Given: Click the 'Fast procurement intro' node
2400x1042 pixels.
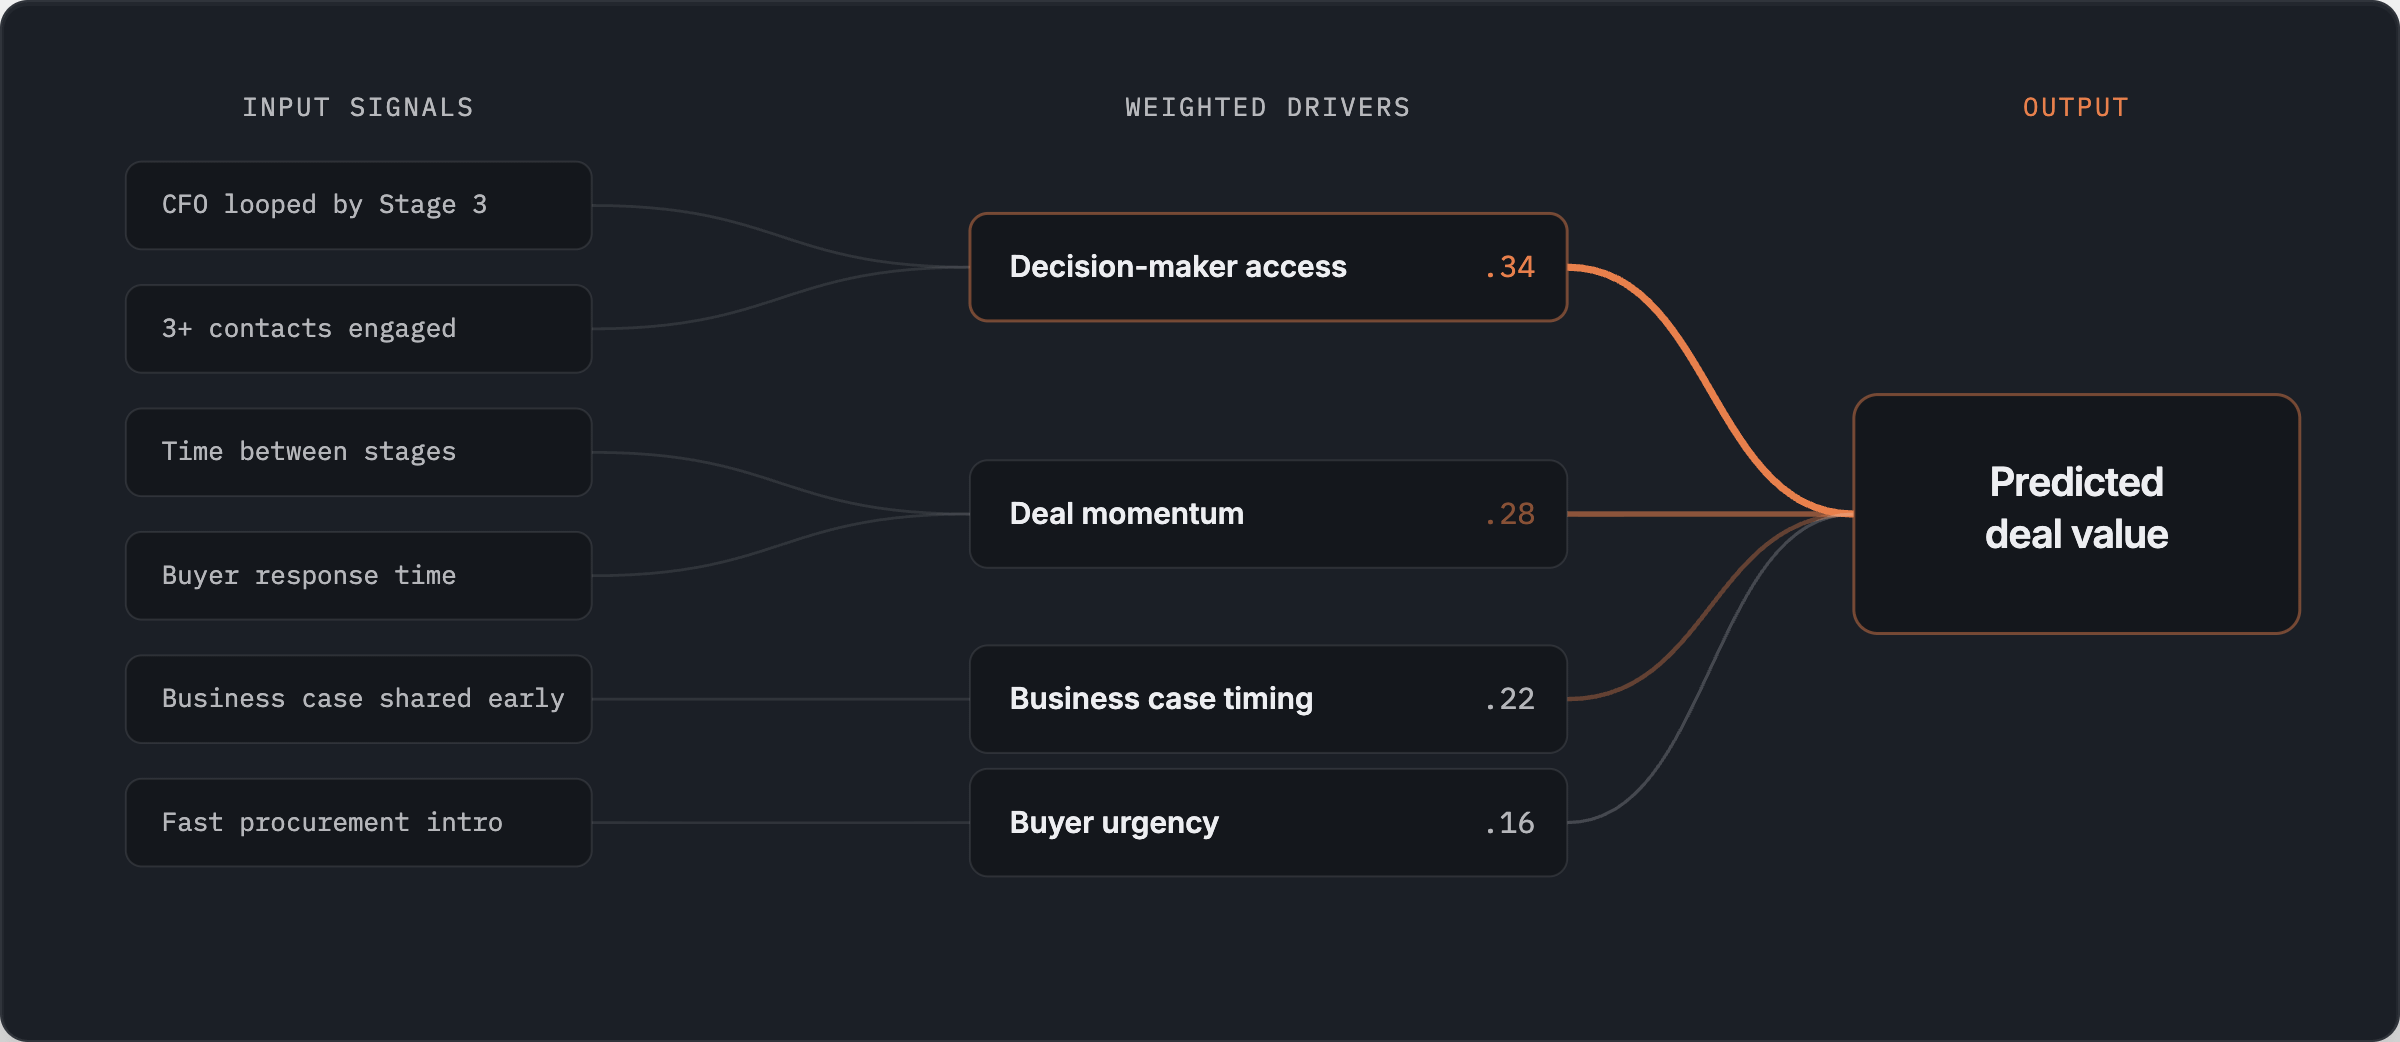Looking at the screenshot, I should [358, 823].
